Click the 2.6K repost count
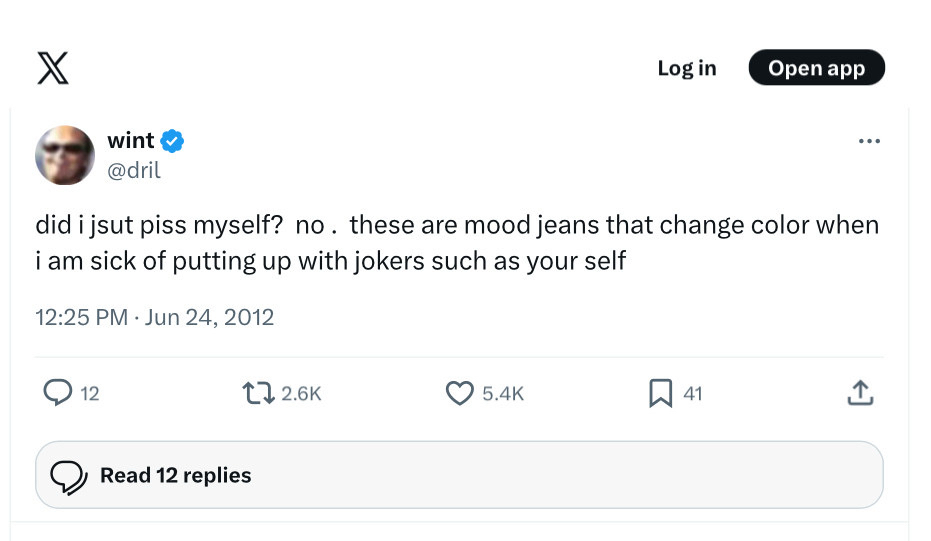Image resolution: width=931 pixels, height=541 pixels. pyautogui.click(x=301, y=394)
